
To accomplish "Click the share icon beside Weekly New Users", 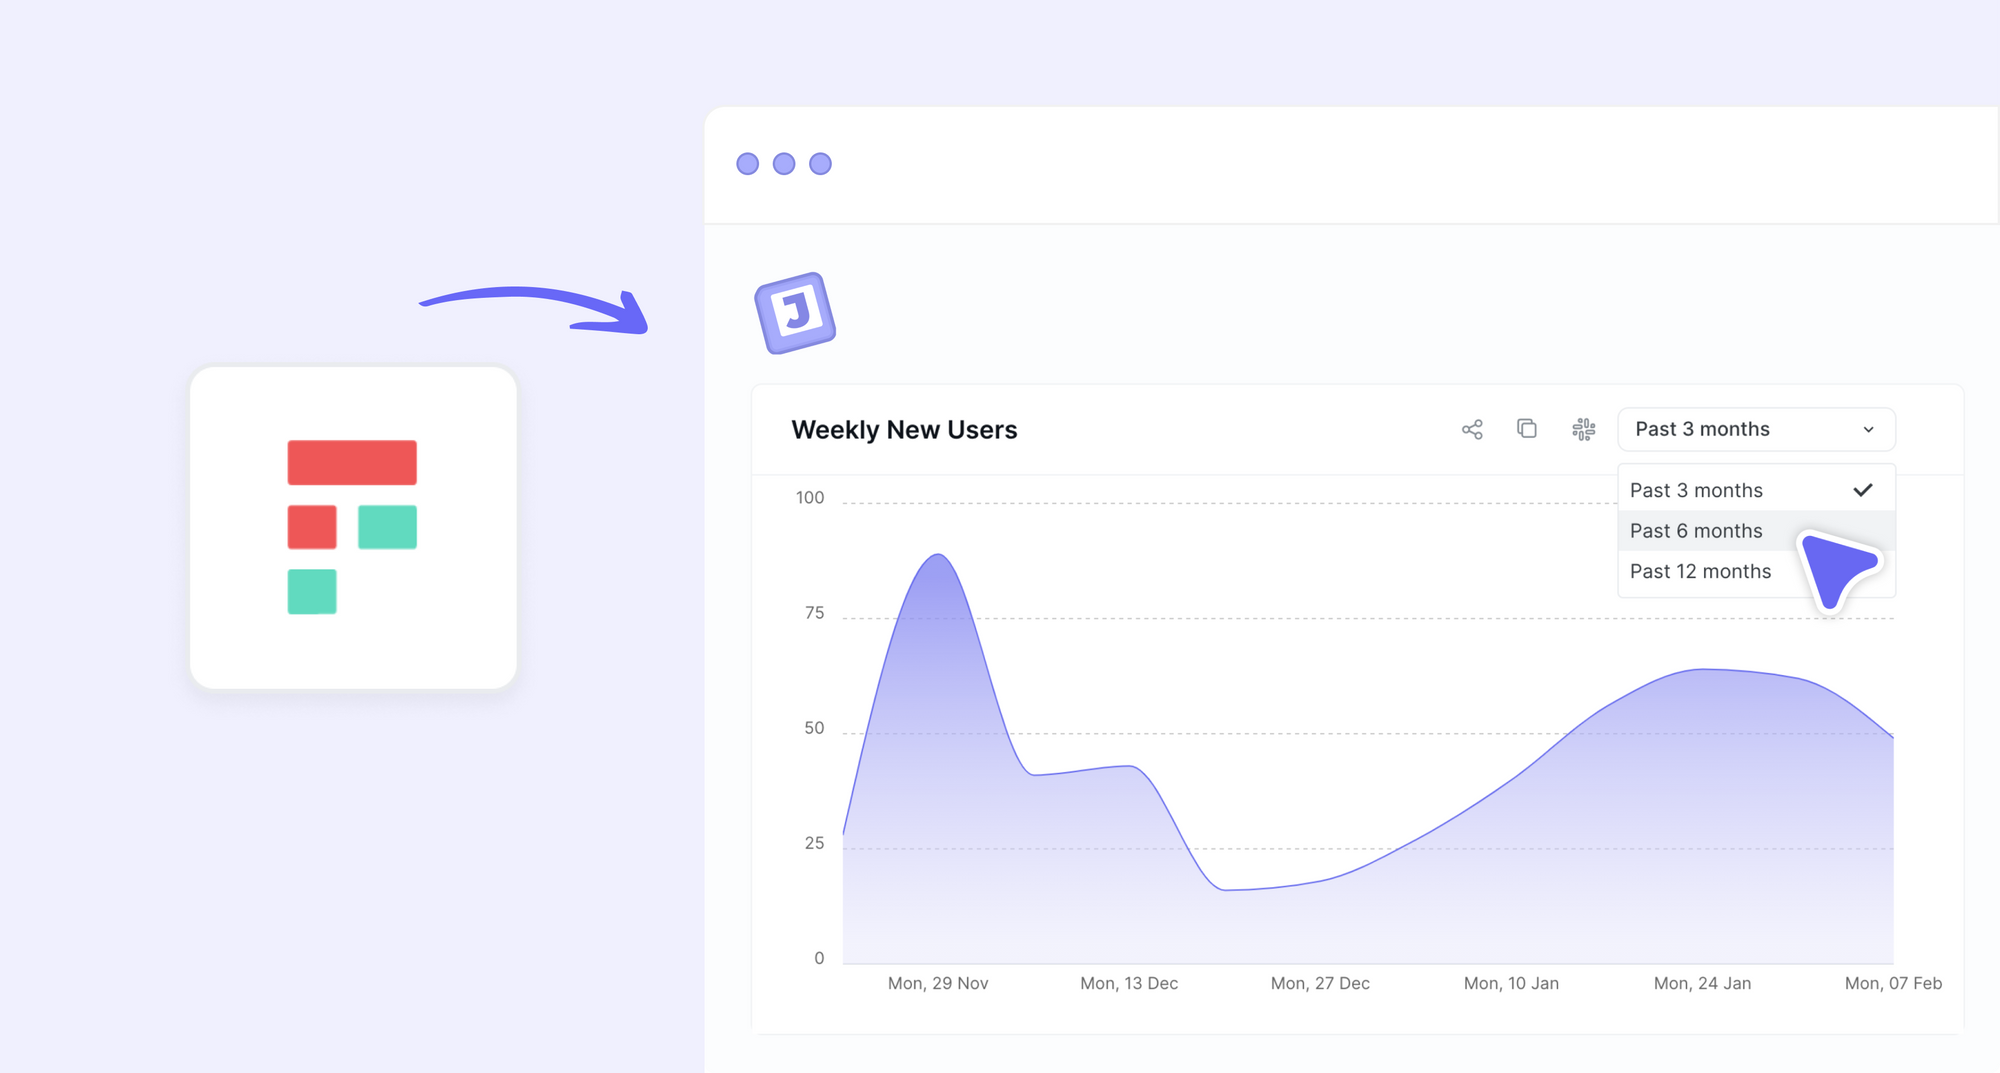I will [x=1472, y=430].
